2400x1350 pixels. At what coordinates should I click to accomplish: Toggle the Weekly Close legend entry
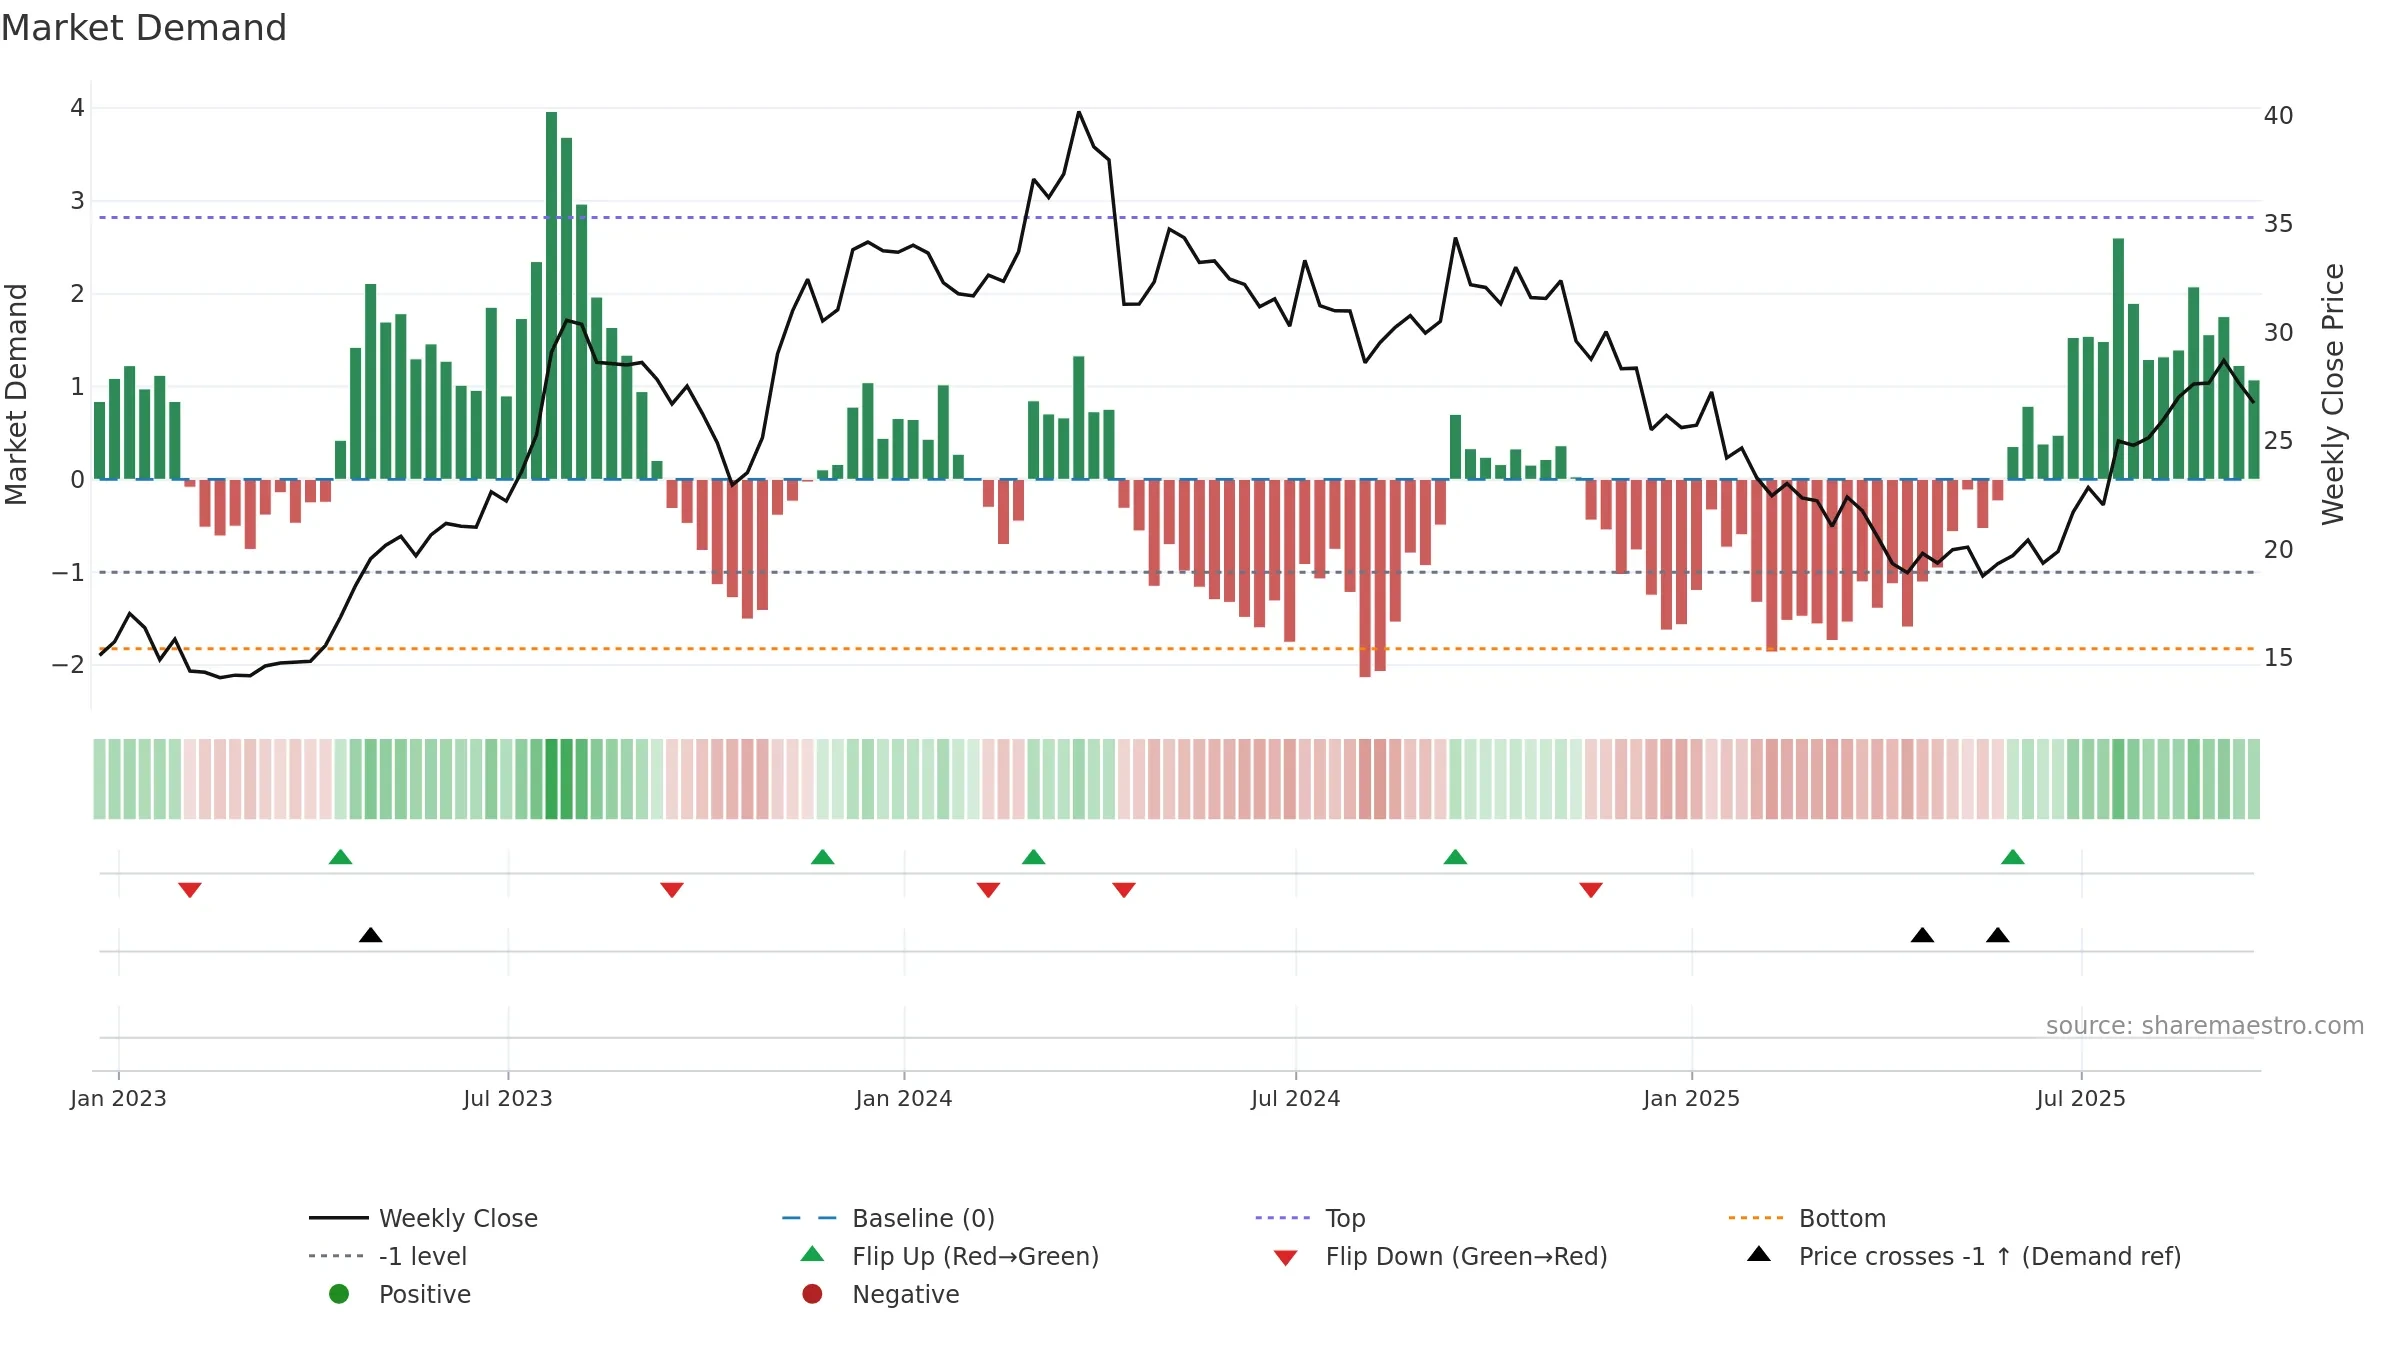424,1218
